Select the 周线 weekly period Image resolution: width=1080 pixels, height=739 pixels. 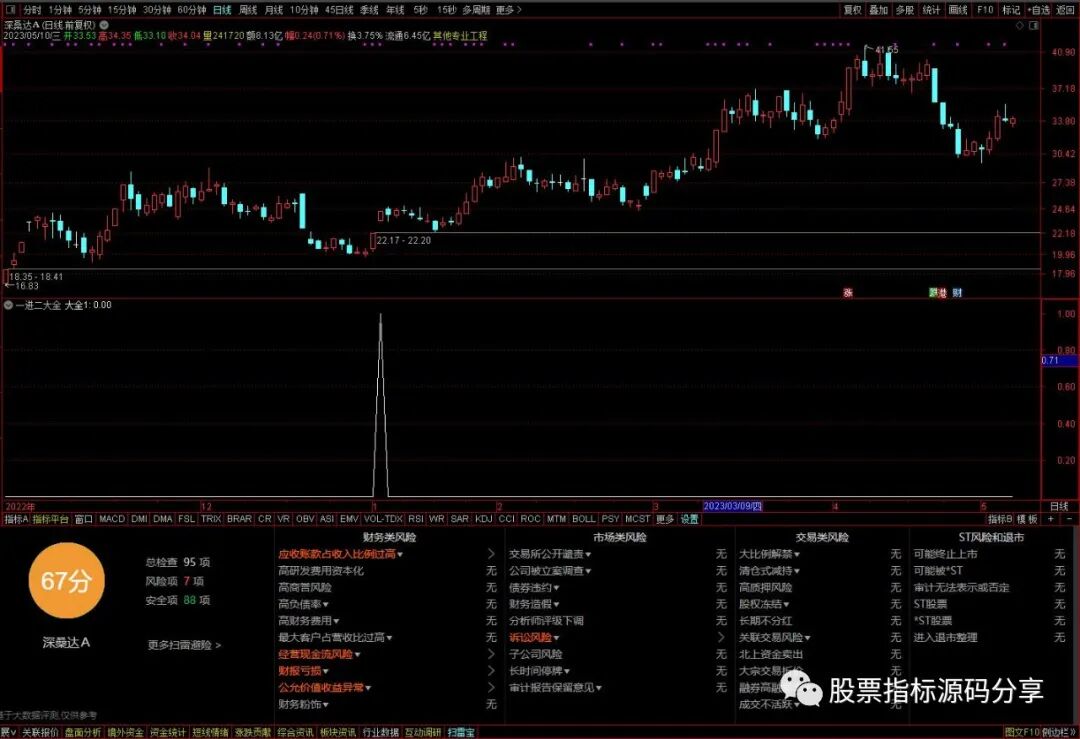pyautogui.click(x=248, y=10)
